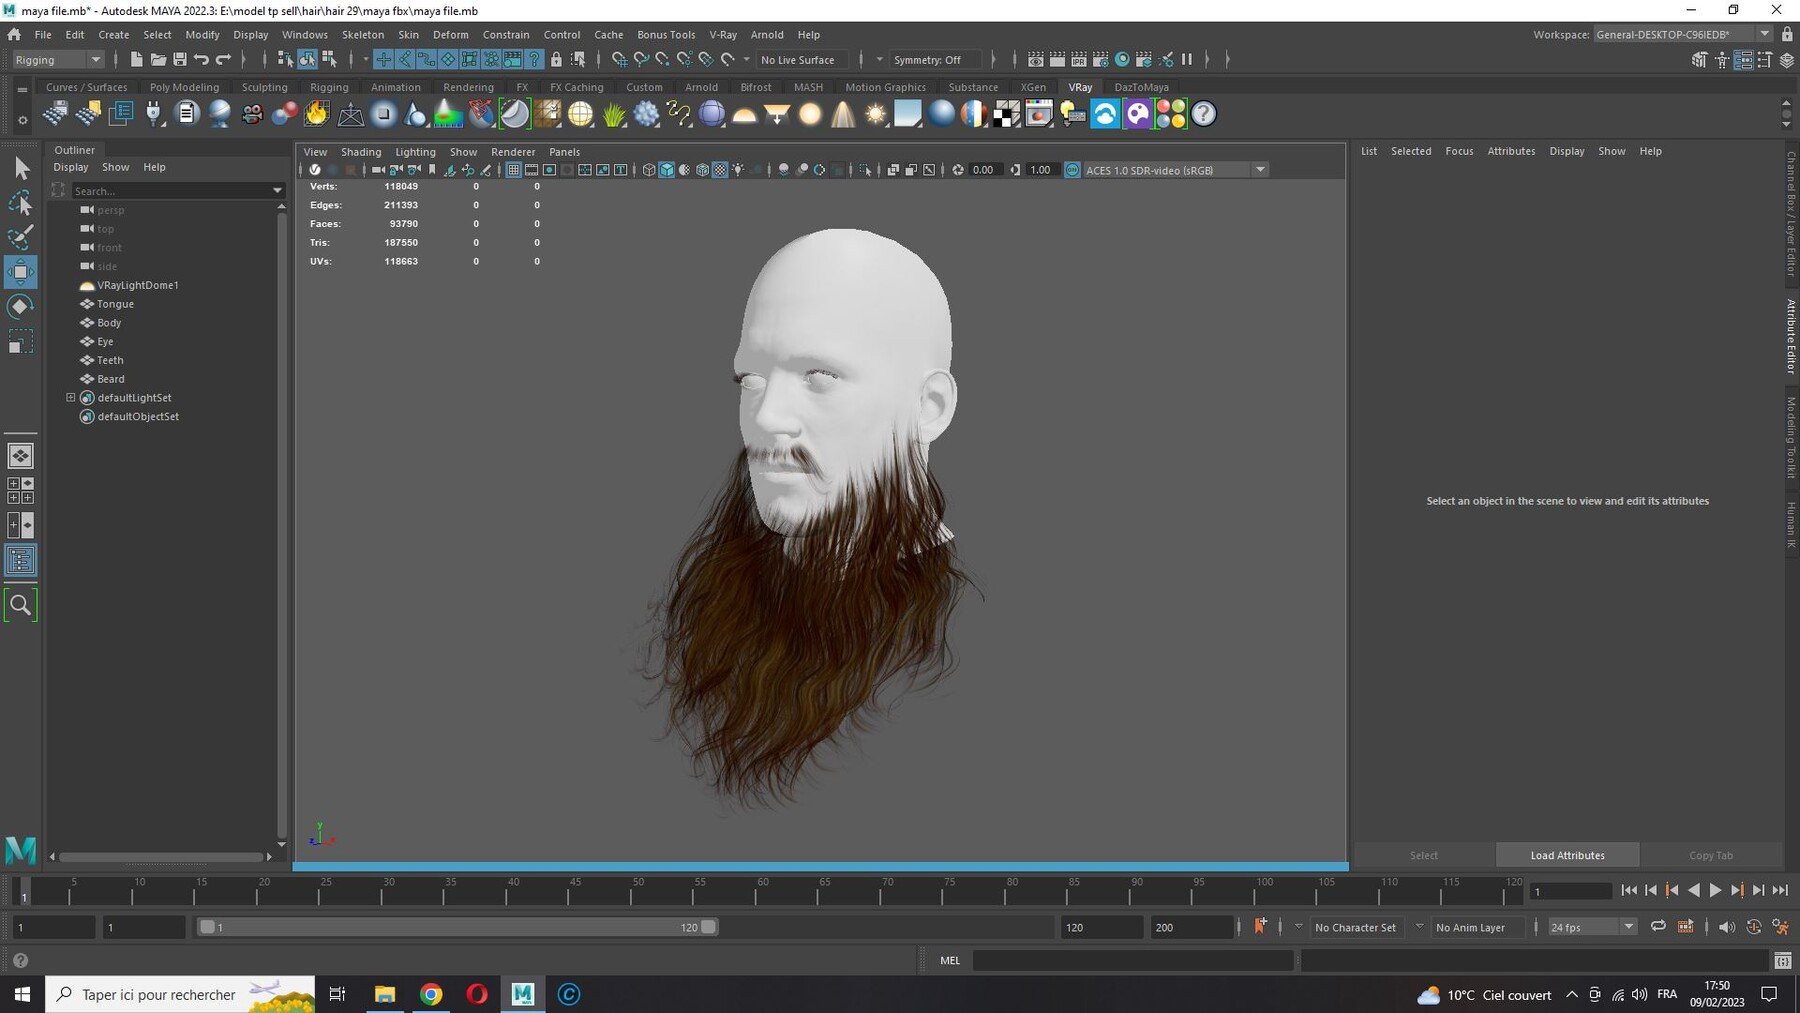Activate the Paint selection tool
The width and height of the screenshot is (1800, 1013).
(x=20, y=237)
